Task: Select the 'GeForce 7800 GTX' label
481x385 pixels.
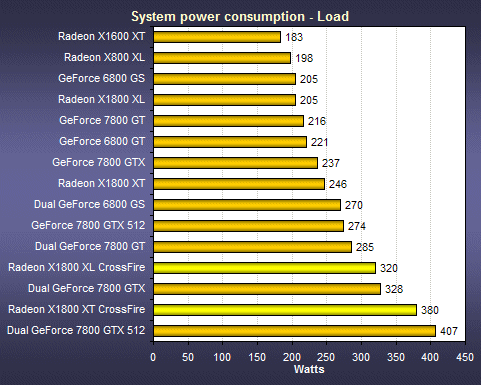Action: pos(99,162)
